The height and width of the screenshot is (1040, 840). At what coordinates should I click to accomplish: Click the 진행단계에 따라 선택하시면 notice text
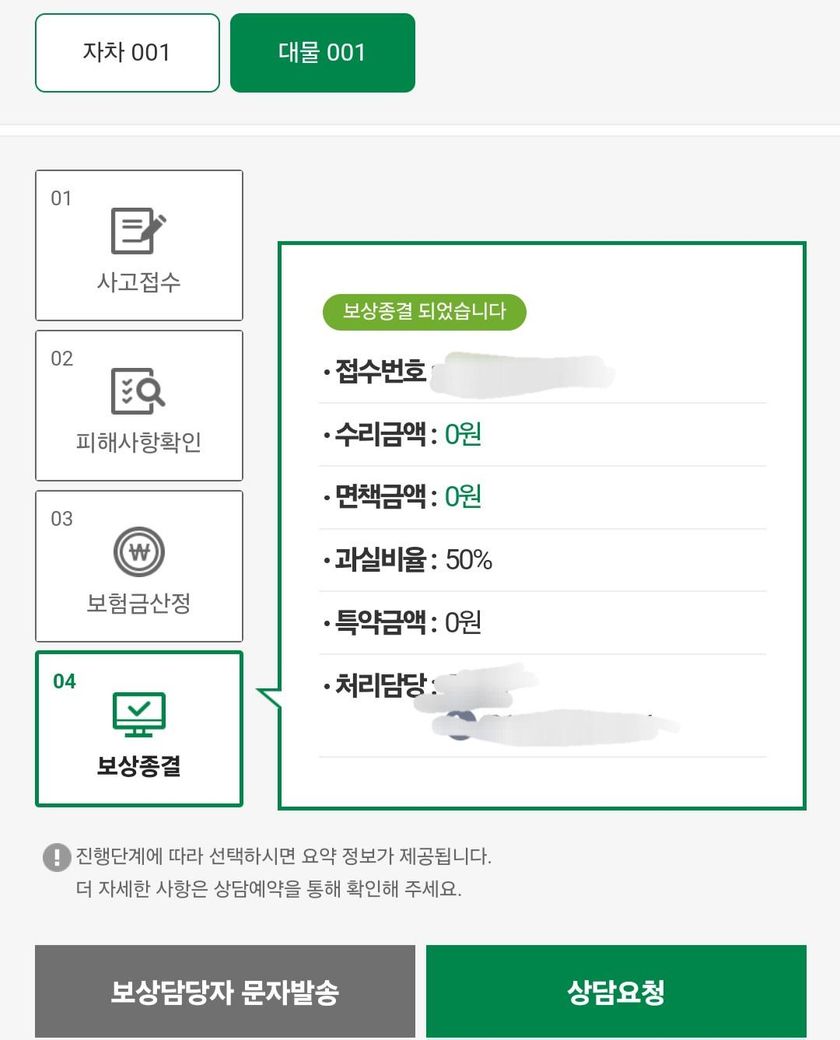[x=284, y=857]
